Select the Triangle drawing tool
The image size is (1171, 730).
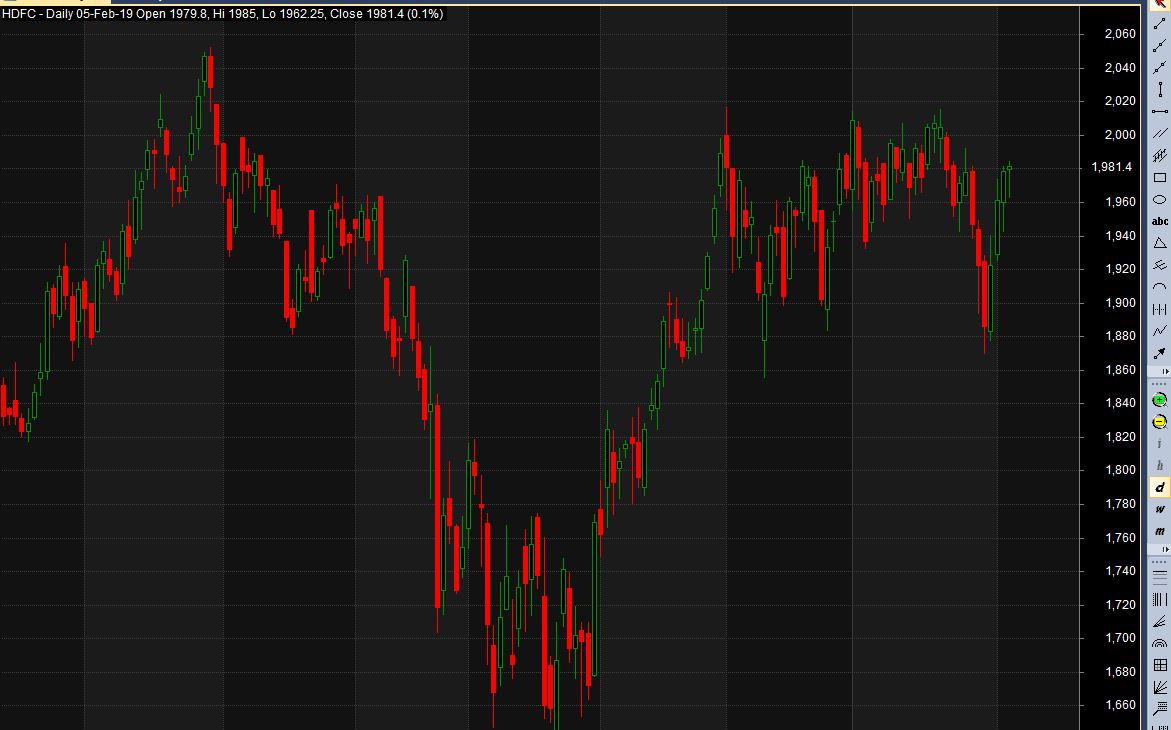point(1160,243)
